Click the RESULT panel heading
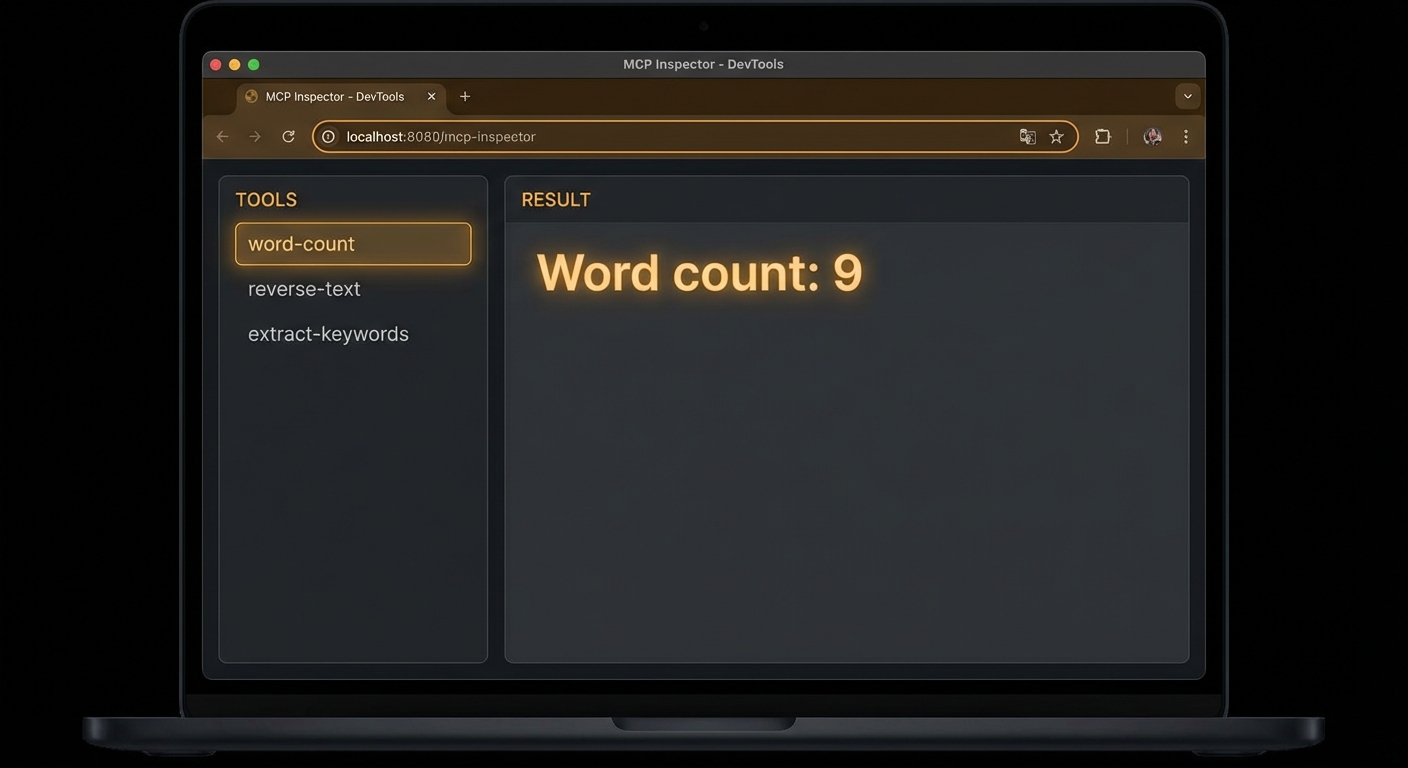1408x768 pixels. pyautogui.click(x=555, y=199)
